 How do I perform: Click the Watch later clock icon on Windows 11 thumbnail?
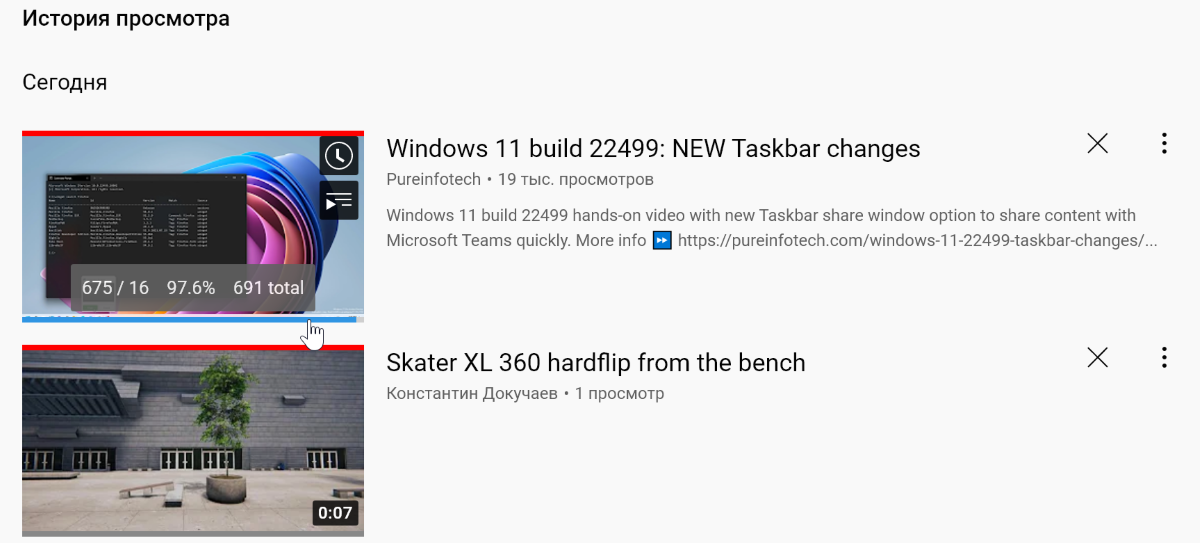pos(339,156)
